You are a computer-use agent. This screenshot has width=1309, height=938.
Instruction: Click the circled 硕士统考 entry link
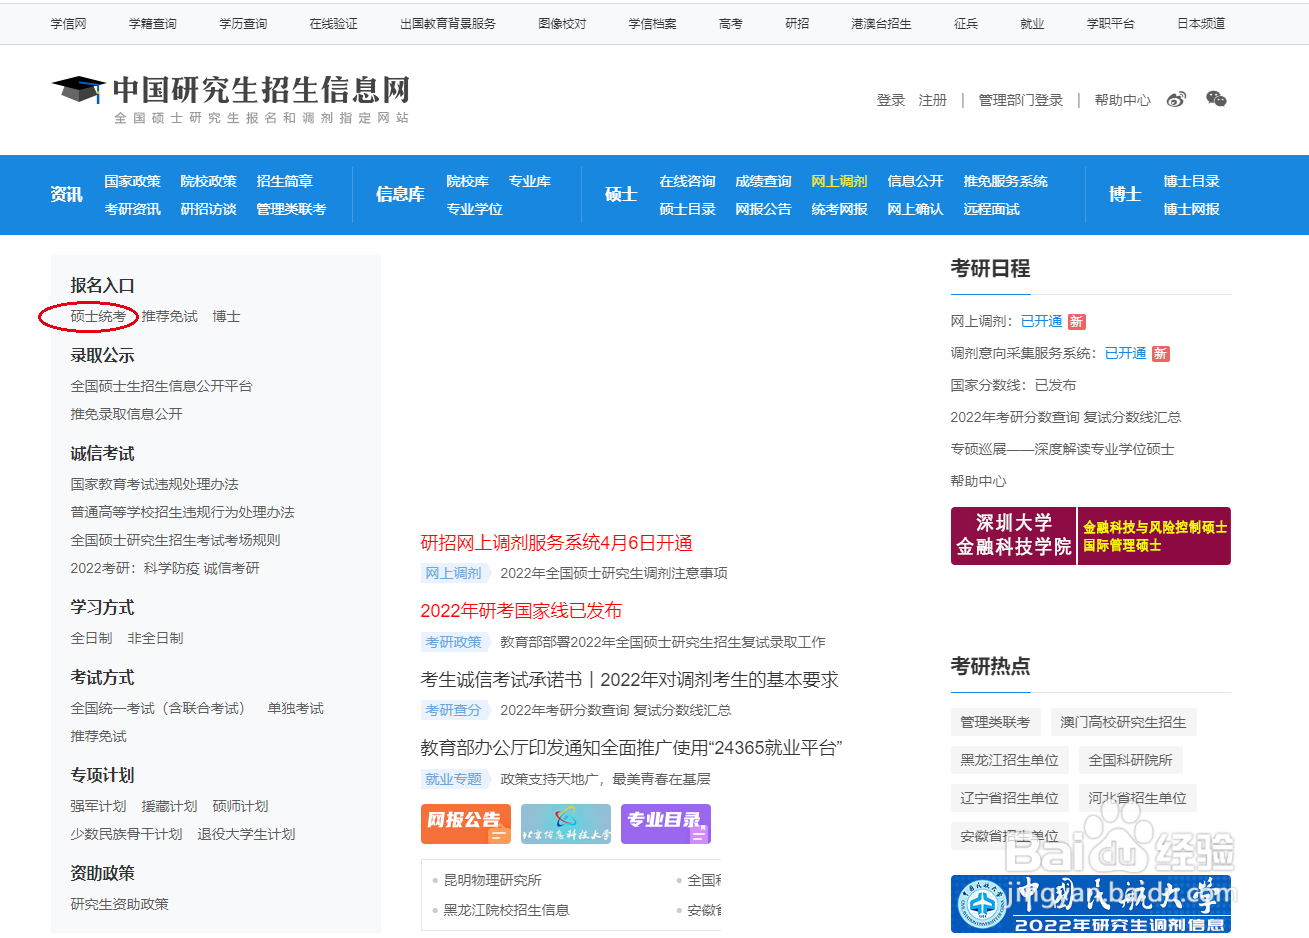click(x=89, y=315)
